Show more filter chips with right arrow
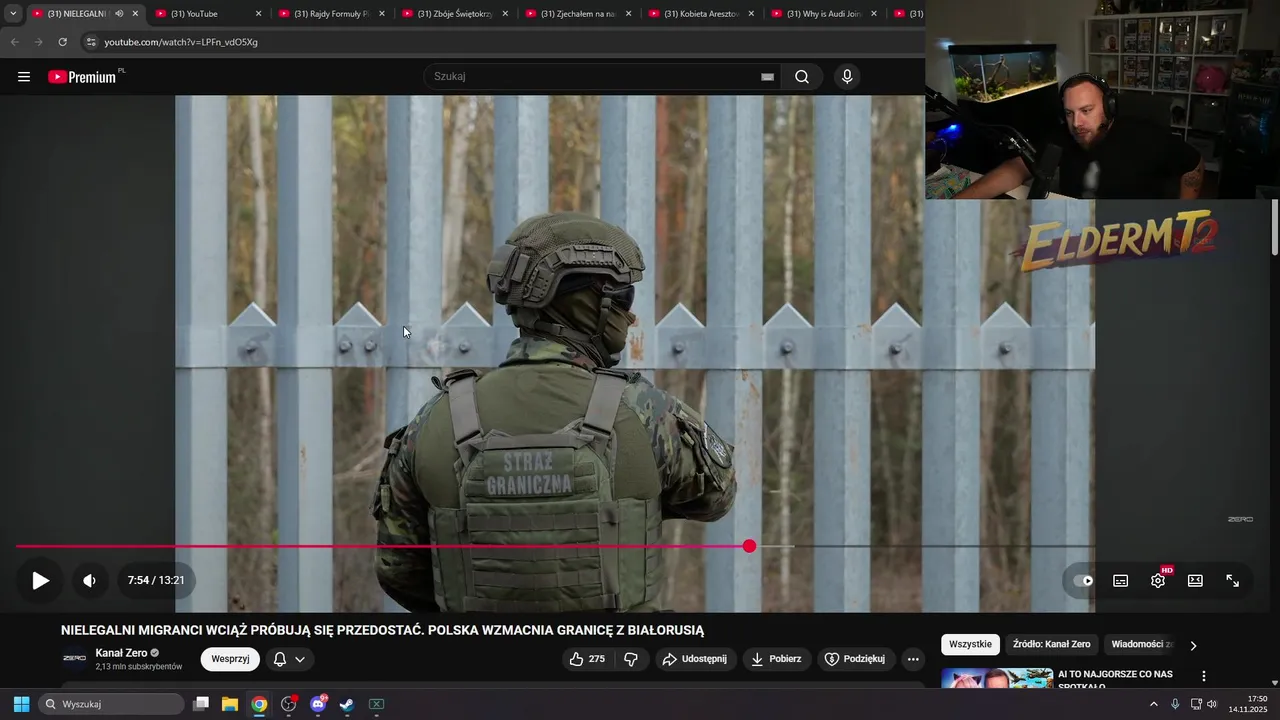The image size is (1280, 720). (1193, 645)
